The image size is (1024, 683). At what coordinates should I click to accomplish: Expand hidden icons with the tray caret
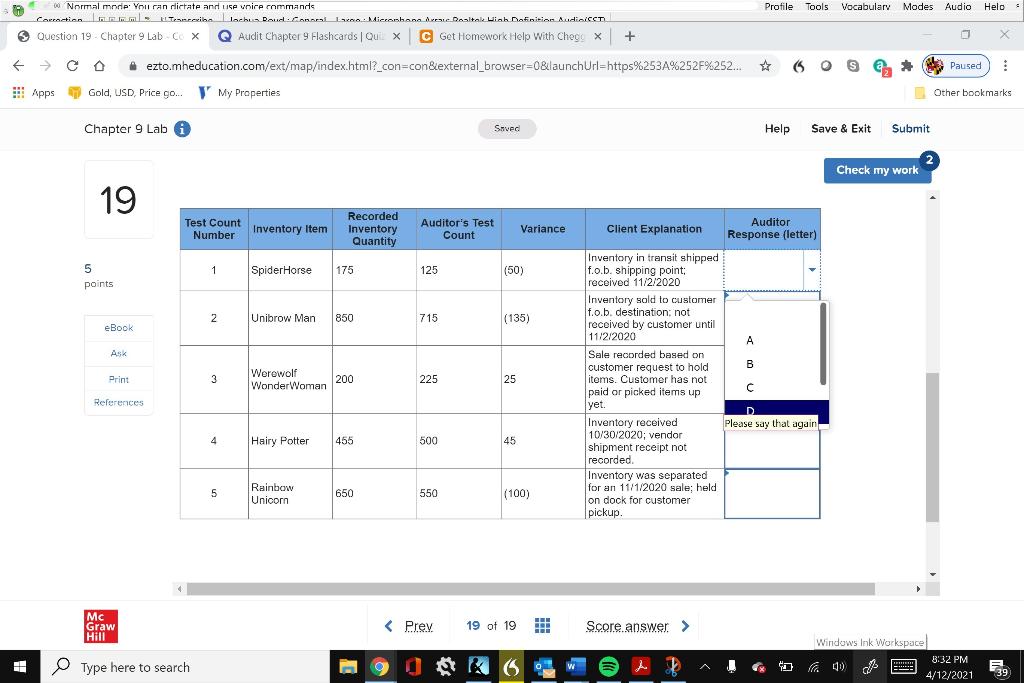click(x=705, y=667)
